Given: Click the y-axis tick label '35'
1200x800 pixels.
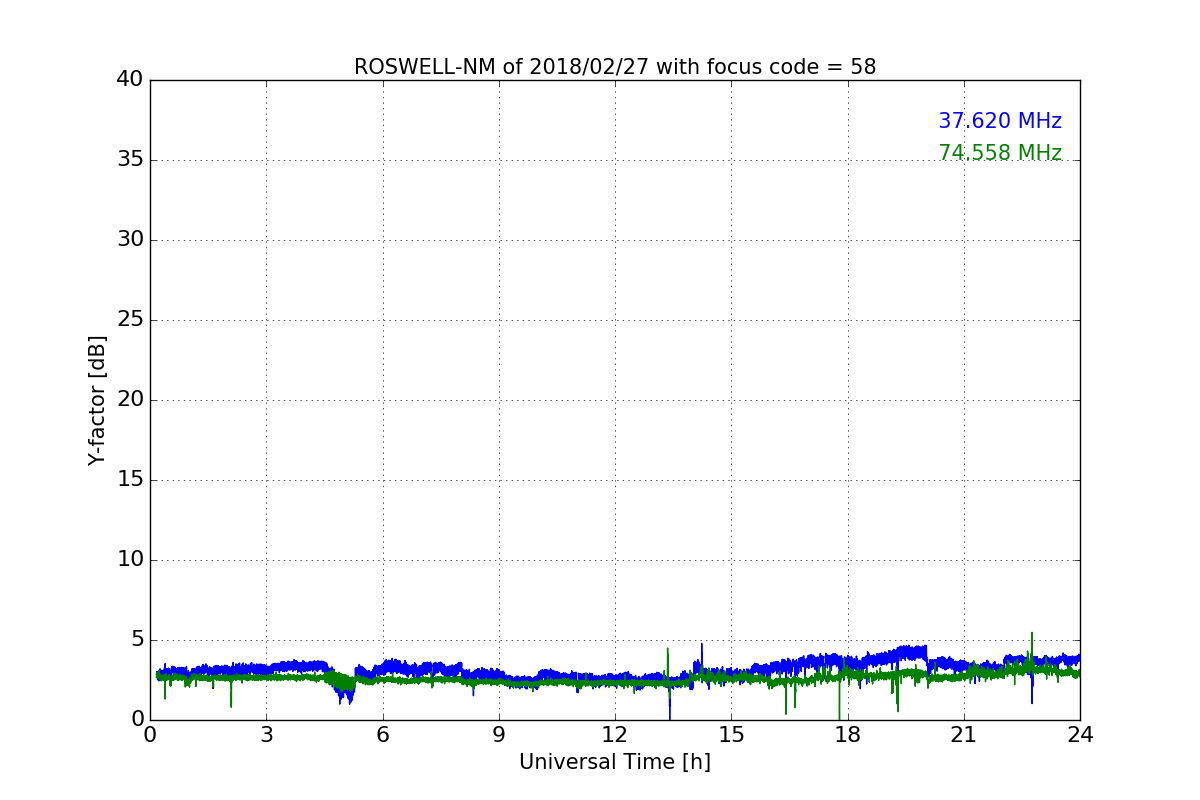Looking at the screenshot, I should pyautogui.click(x=130, y=159).
